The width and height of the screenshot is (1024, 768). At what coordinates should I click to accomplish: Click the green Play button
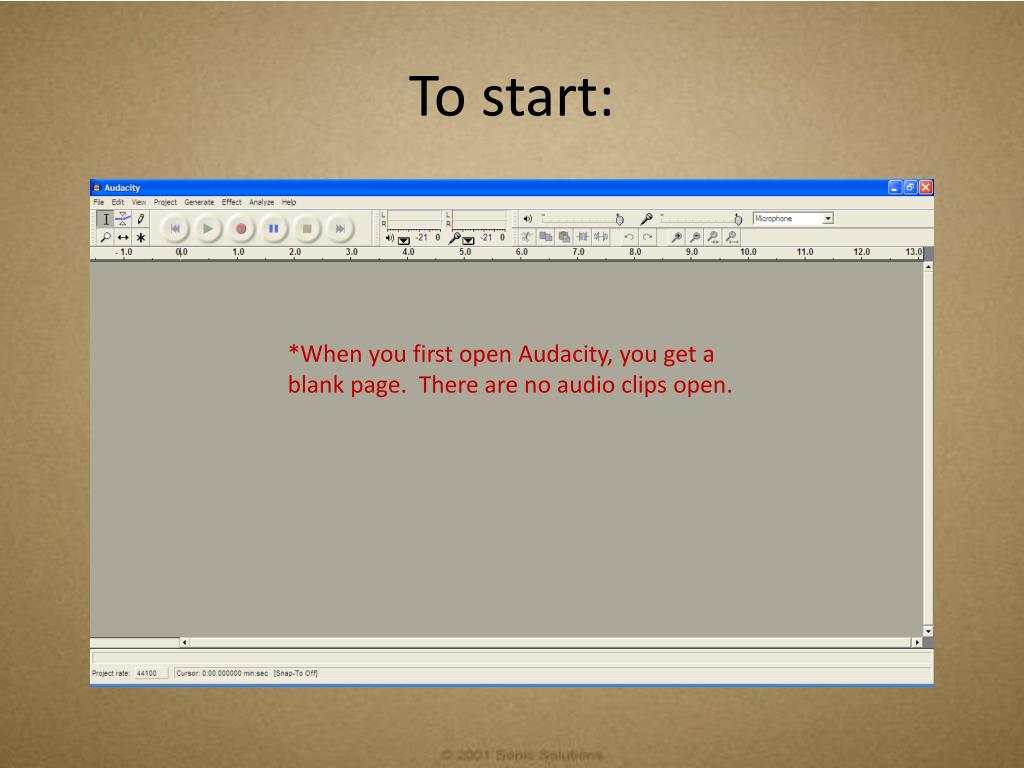(x=208, y=229)
